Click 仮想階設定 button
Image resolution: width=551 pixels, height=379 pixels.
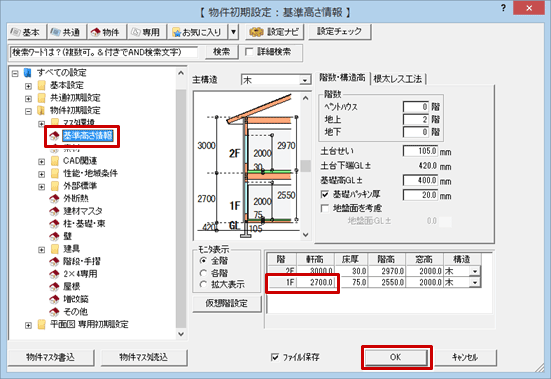tap(227, 303)
